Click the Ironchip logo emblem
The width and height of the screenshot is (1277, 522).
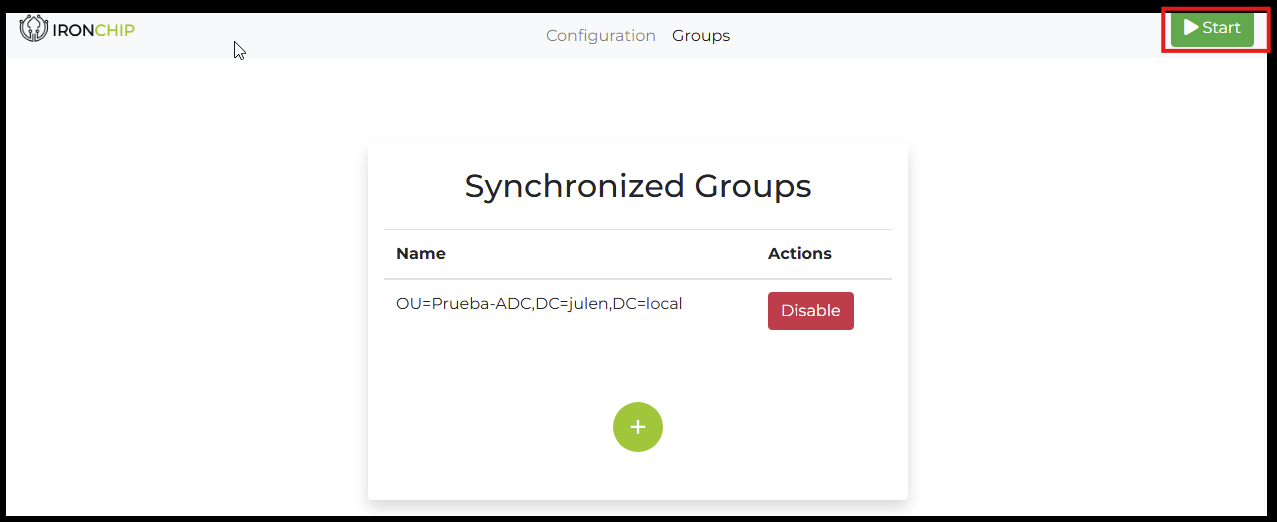pos(34,29)
